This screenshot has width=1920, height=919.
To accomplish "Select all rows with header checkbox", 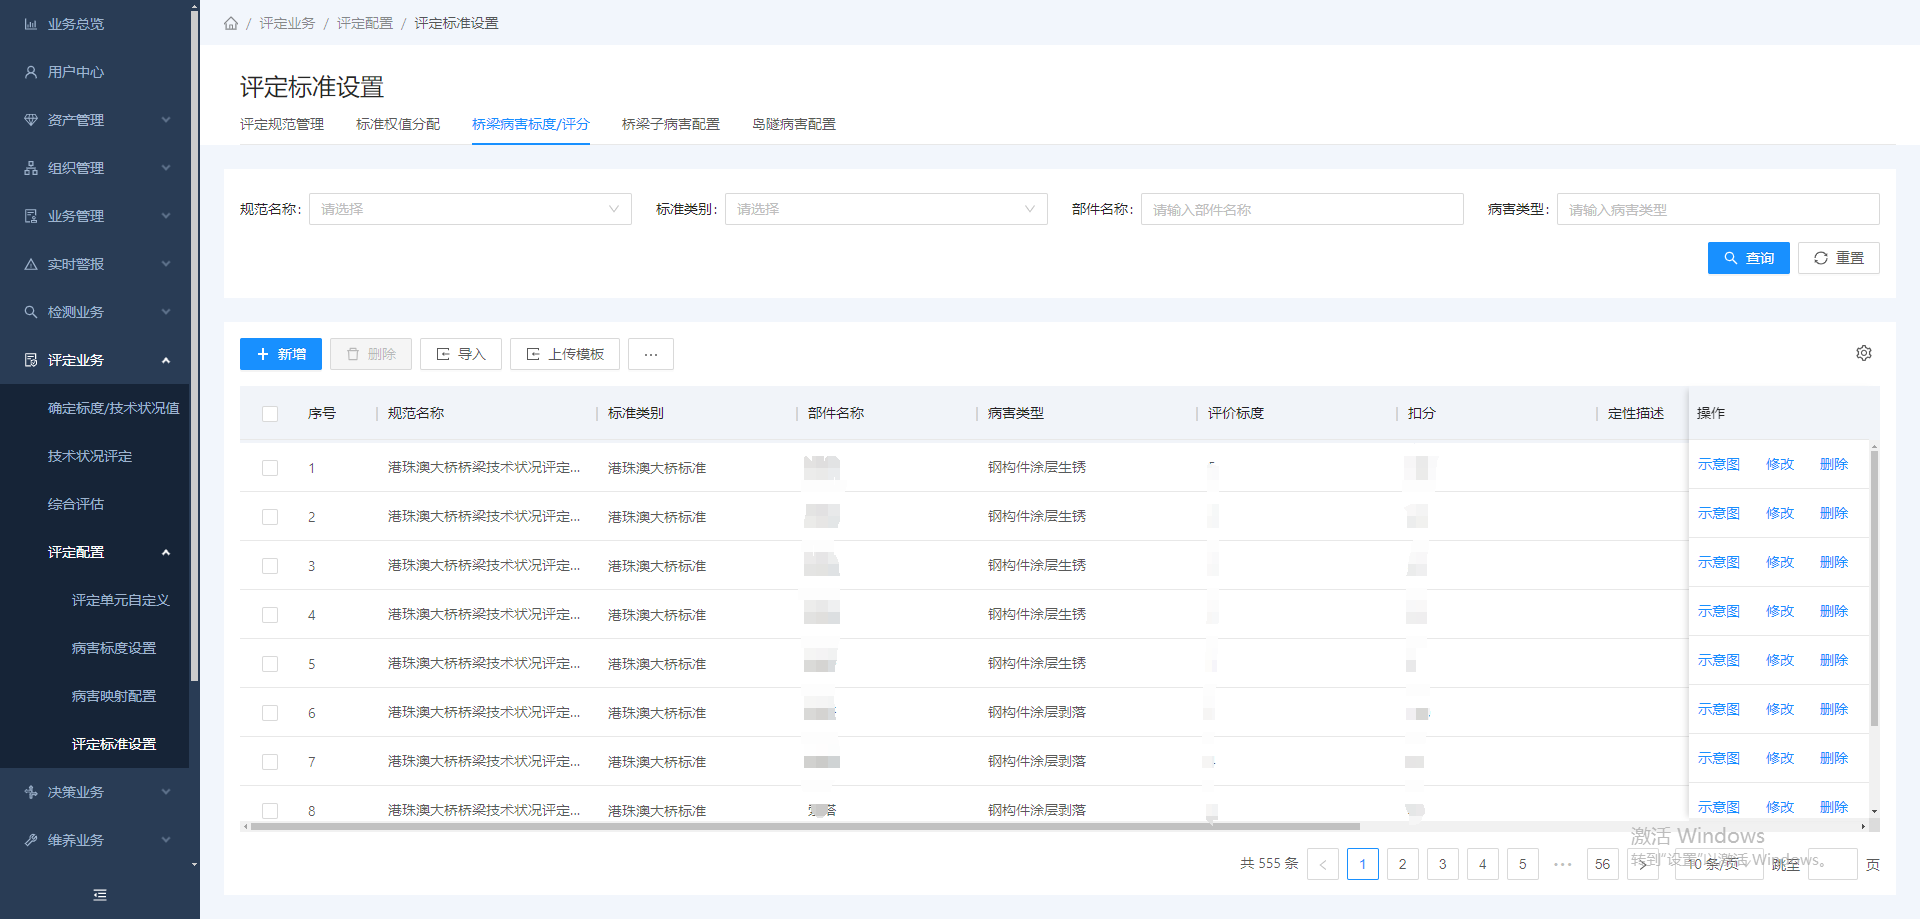I will (x=270, y=414).
